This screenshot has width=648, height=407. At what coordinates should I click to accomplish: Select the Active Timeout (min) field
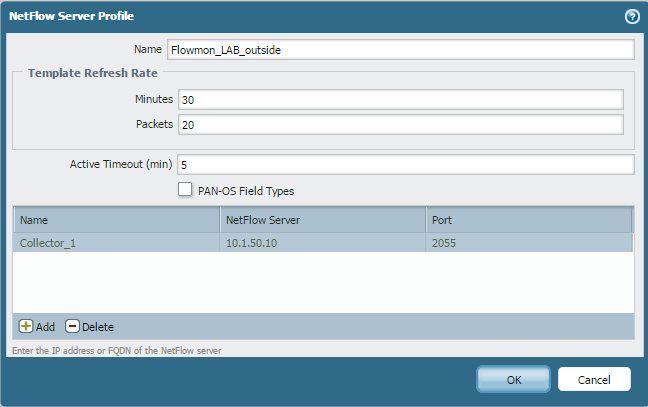pyautogui.click(x=406, y=164)
